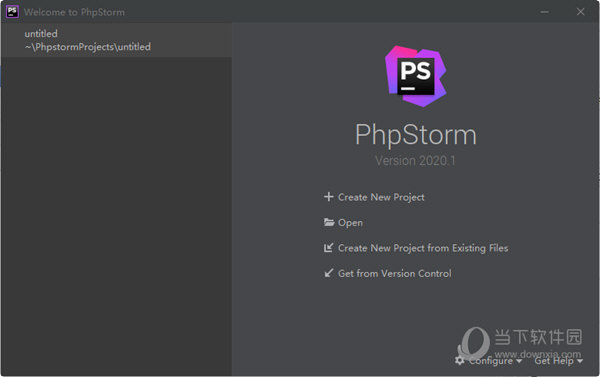
Task: Click the plus icon beside Create New Project
Action: point(328,197)
